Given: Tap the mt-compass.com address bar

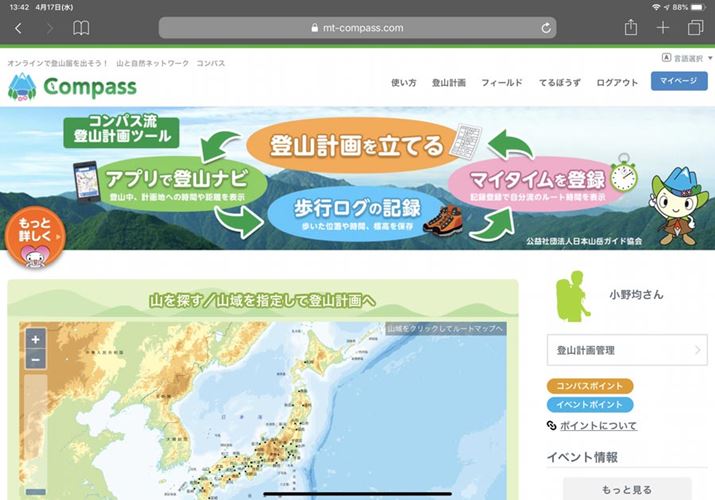Looking at the screenshot, I should [357, 28].
